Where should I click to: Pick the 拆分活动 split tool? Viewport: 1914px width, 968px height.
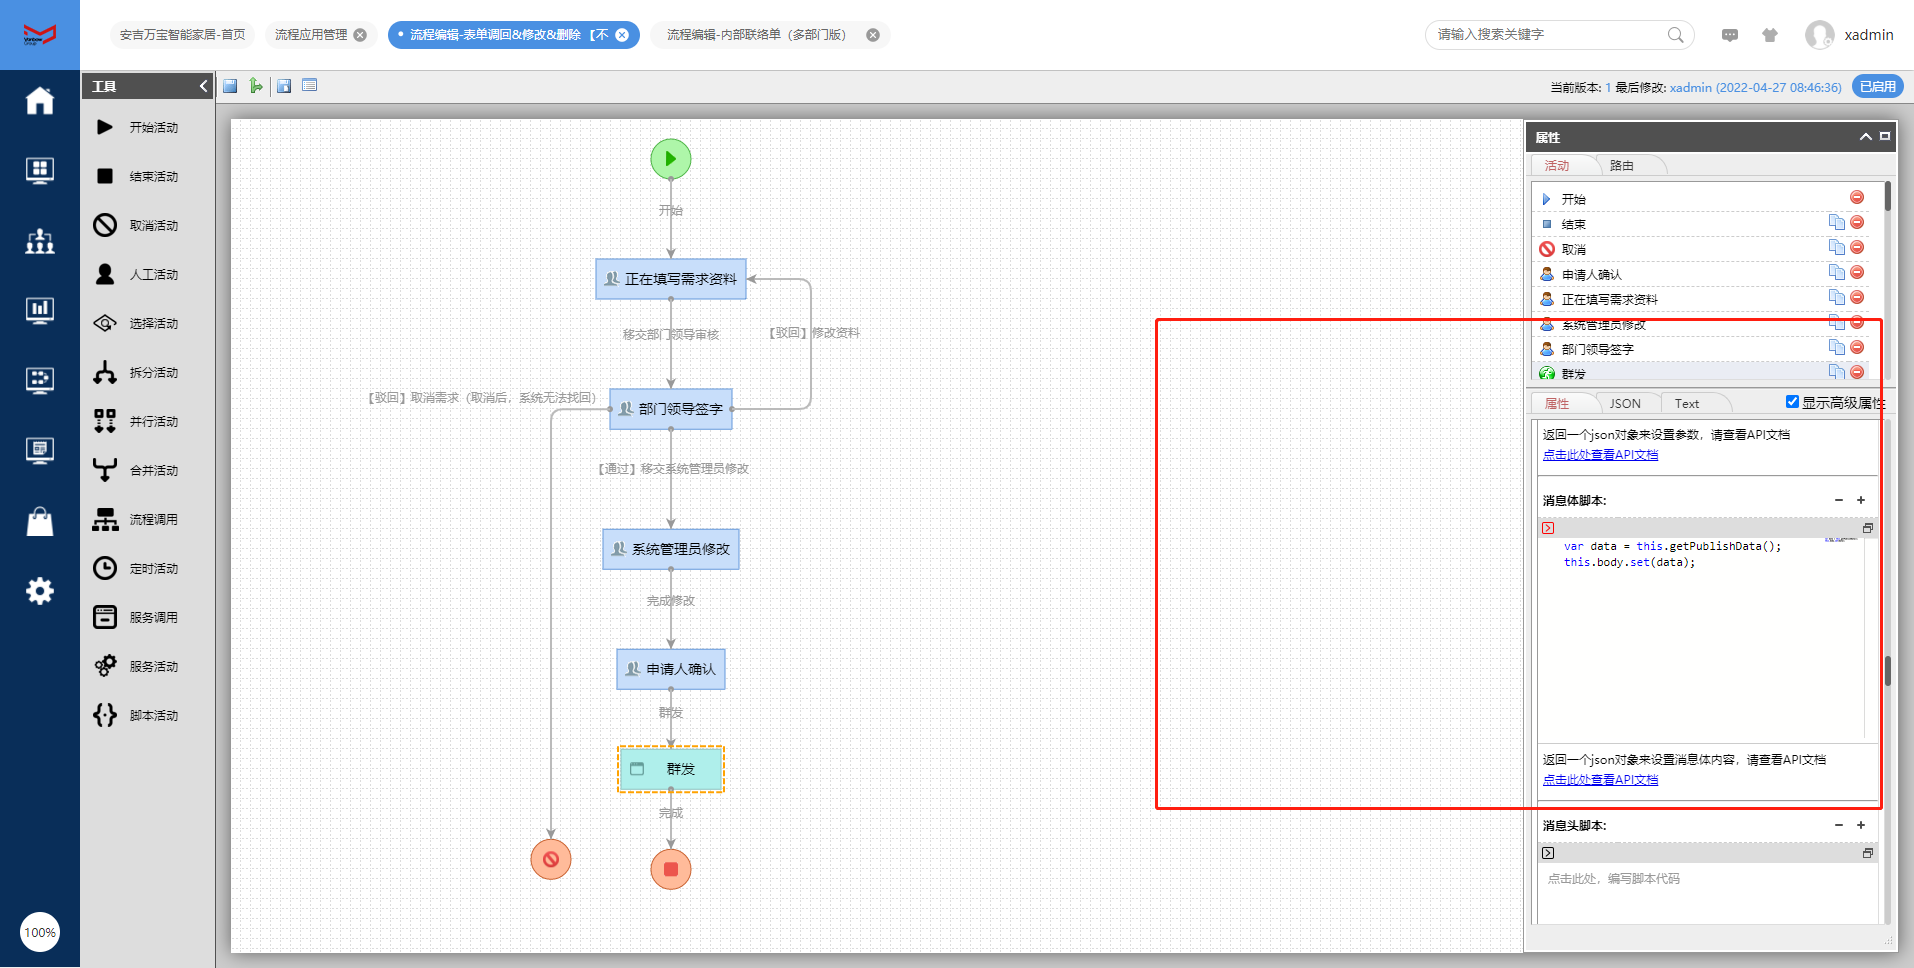[x=105, y=372]
